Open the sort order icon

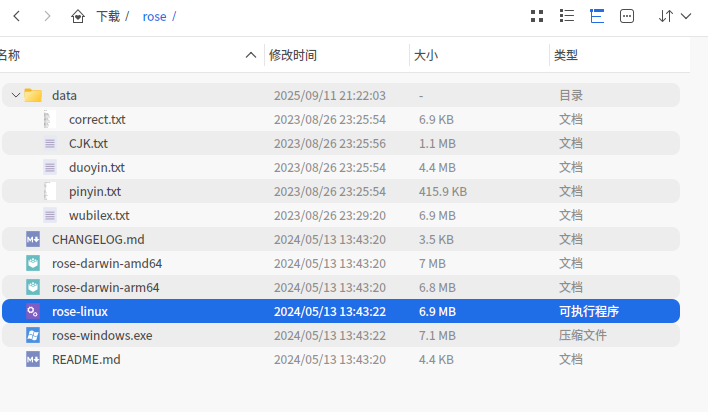click(x=666, y=16)
